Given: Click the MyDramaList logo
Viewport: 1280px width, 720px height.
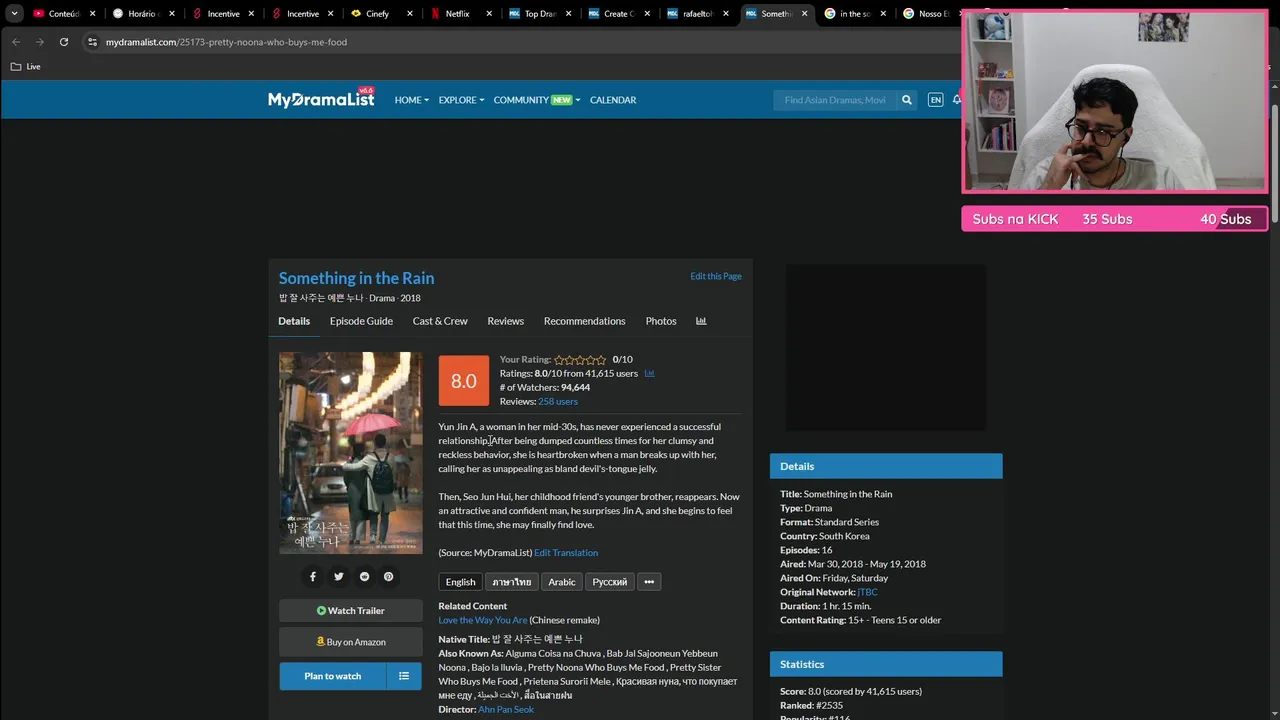Looking at the screenshot, I should (x=321, y=99).
